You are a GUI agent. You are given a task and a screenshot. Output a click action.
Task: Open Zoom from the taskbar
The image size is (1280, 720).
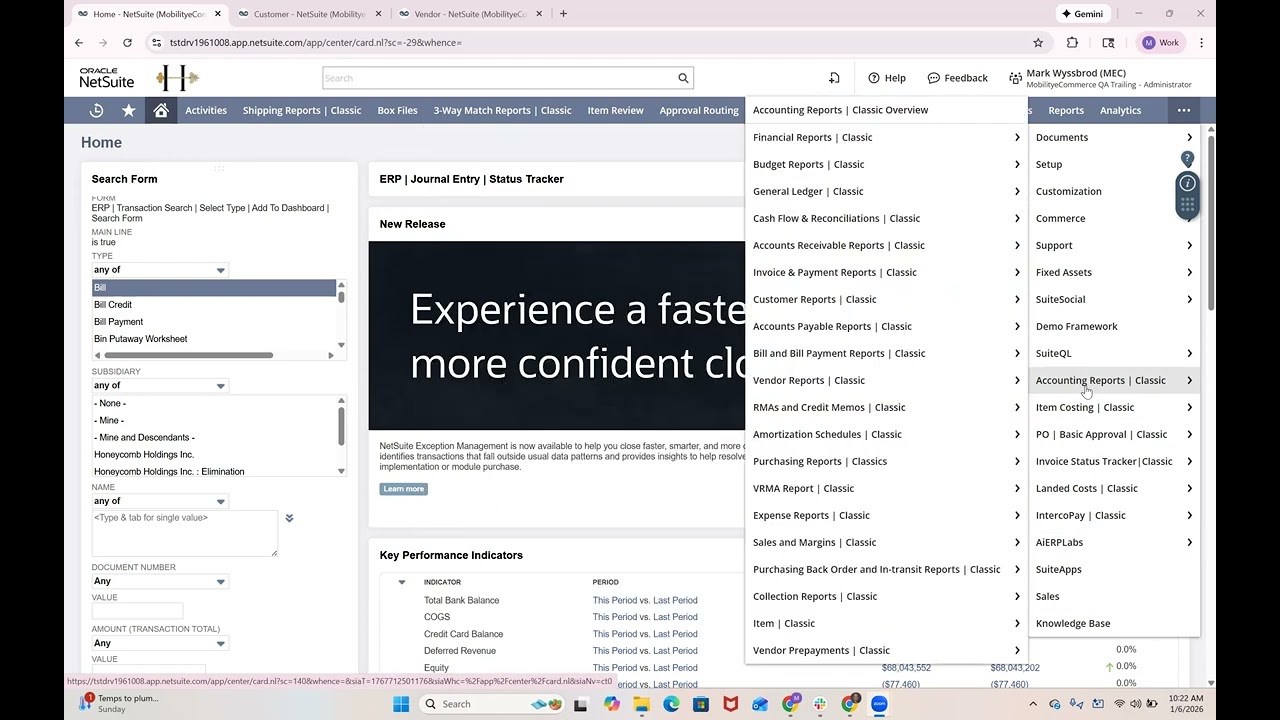click(x=879, y=704)
